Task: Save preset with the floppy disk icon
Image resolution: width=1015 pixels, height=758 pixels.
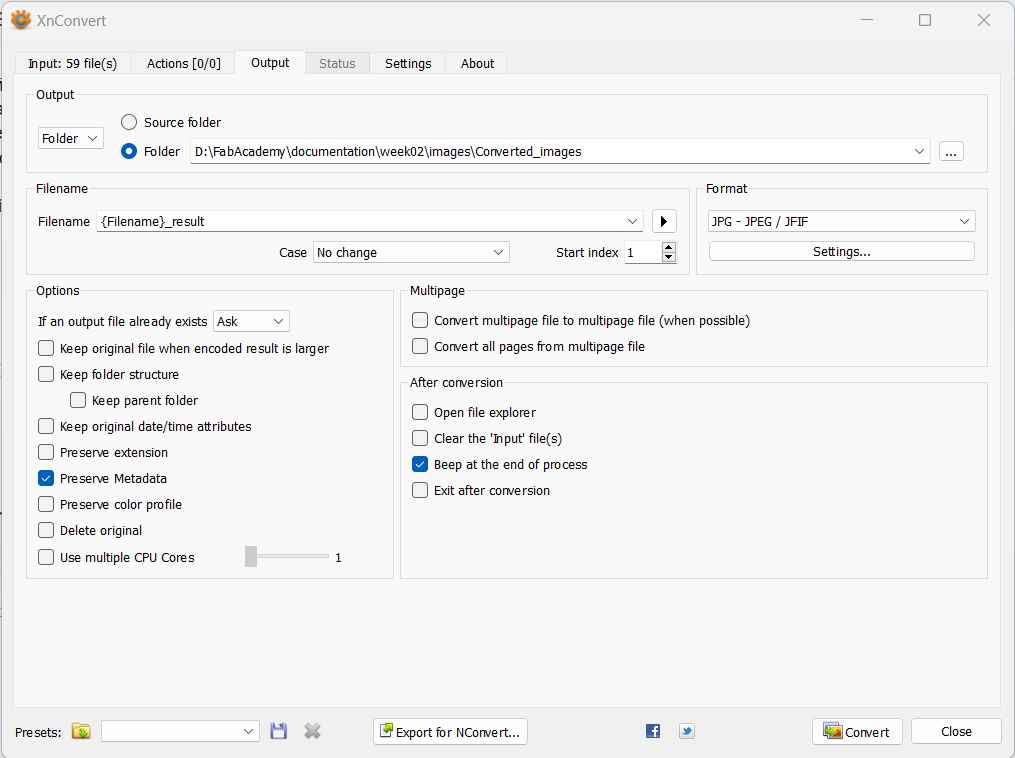Action: [x=278, y=731]
